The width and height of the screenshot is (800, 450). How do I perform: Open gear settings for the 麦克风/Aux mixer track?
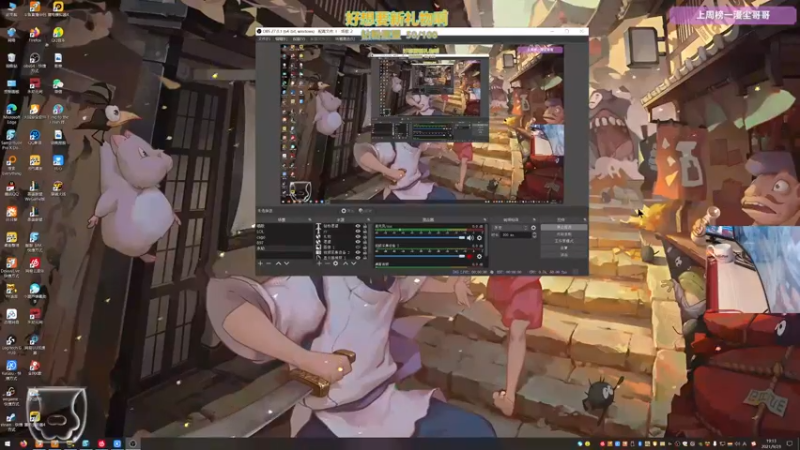pos(479,238)
